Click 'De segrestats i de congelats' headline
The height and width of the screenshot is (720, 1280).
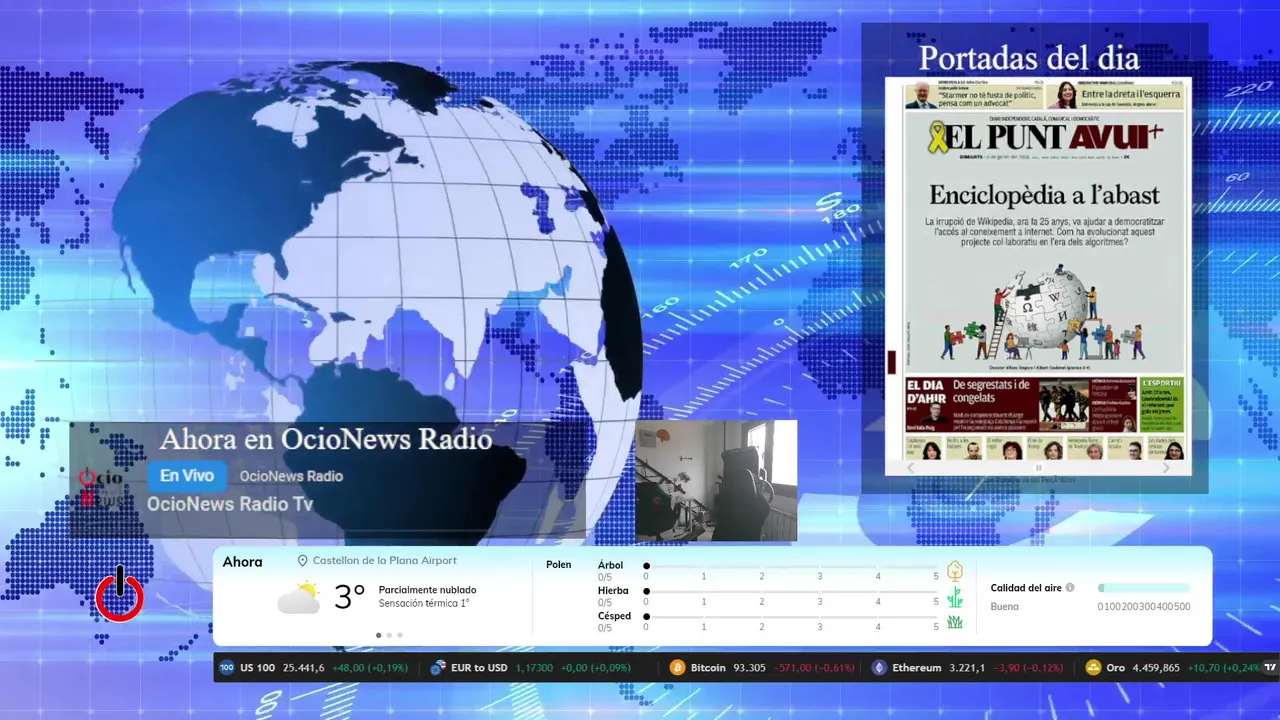click(x=992, y=391)
